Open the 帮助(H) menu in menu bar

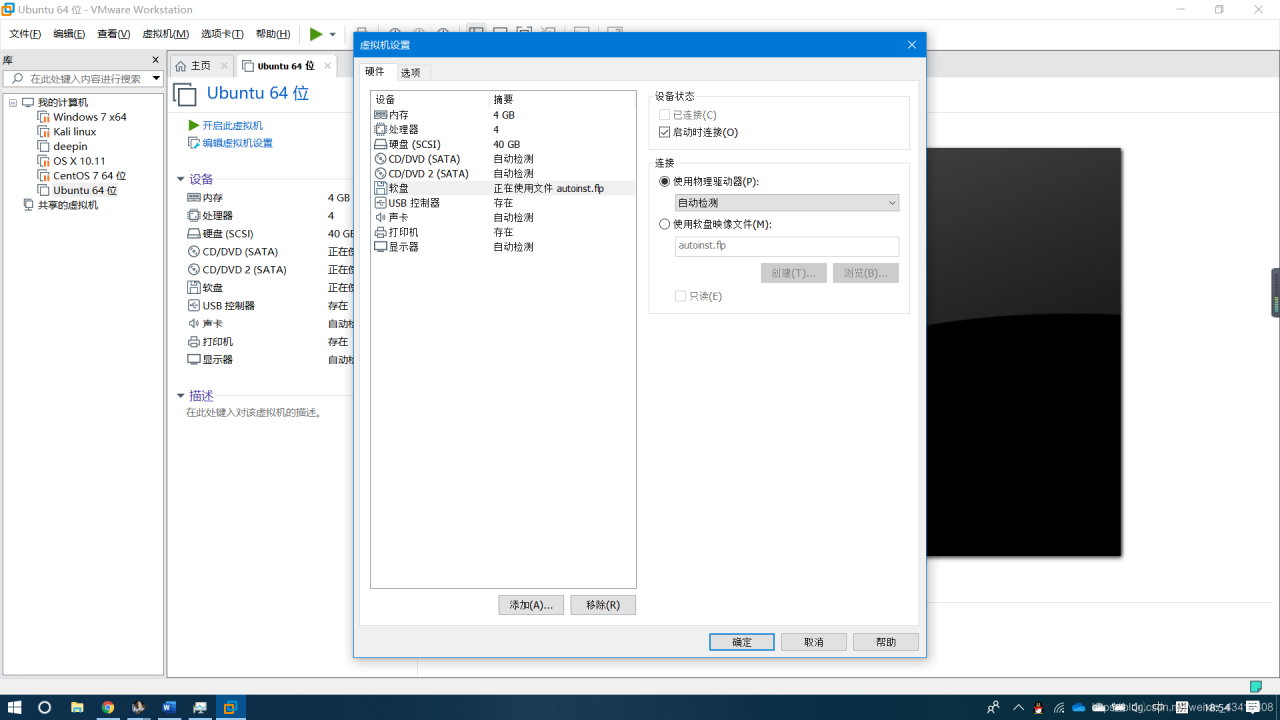[273, 34]
